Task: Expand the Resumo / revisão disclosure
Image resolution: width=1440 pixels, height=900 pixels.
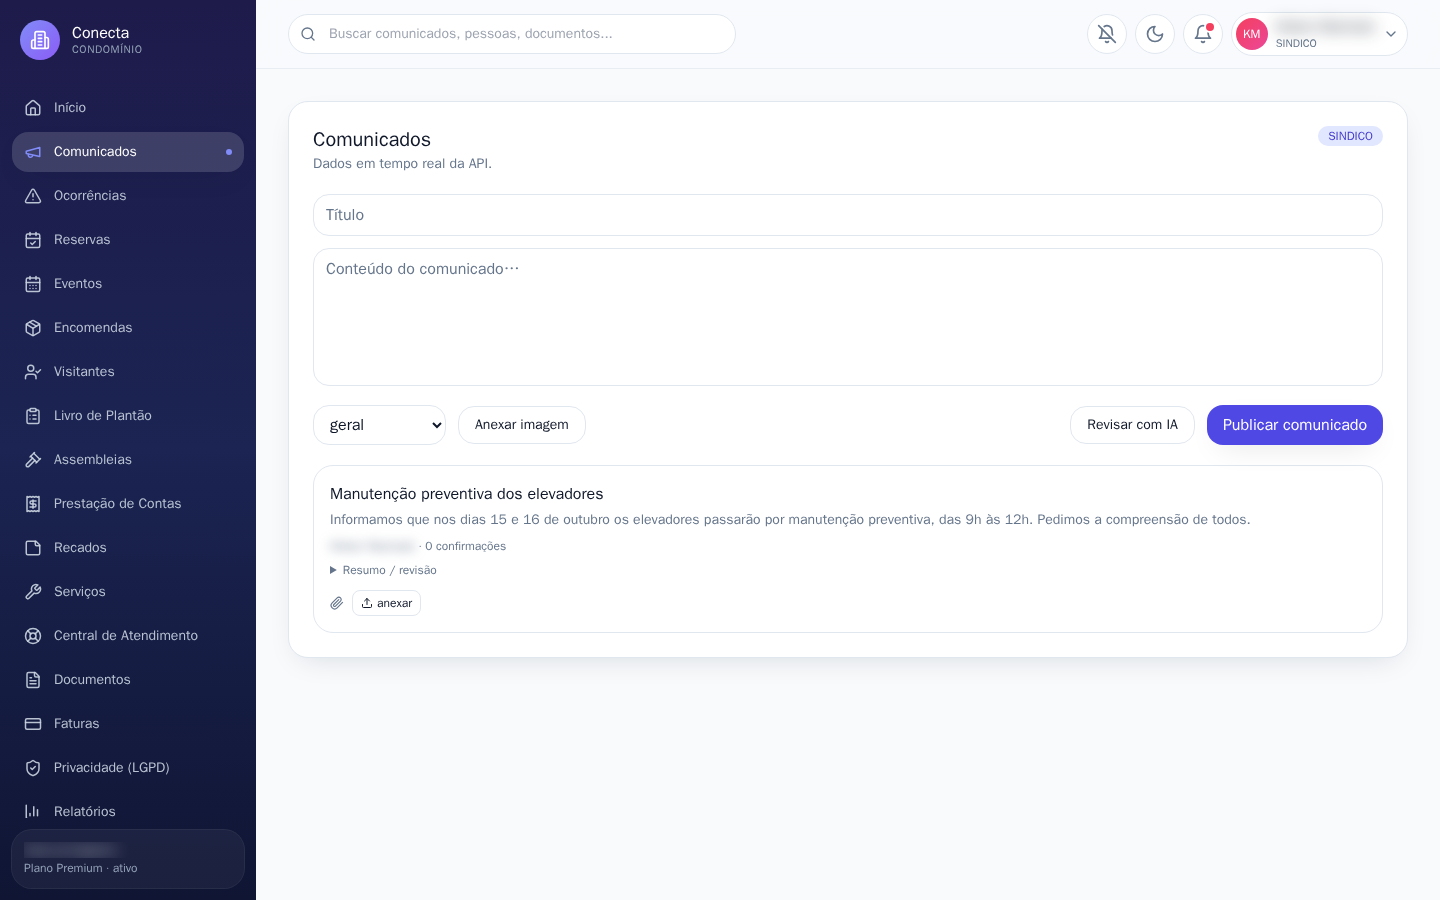Action: (383, 570)
